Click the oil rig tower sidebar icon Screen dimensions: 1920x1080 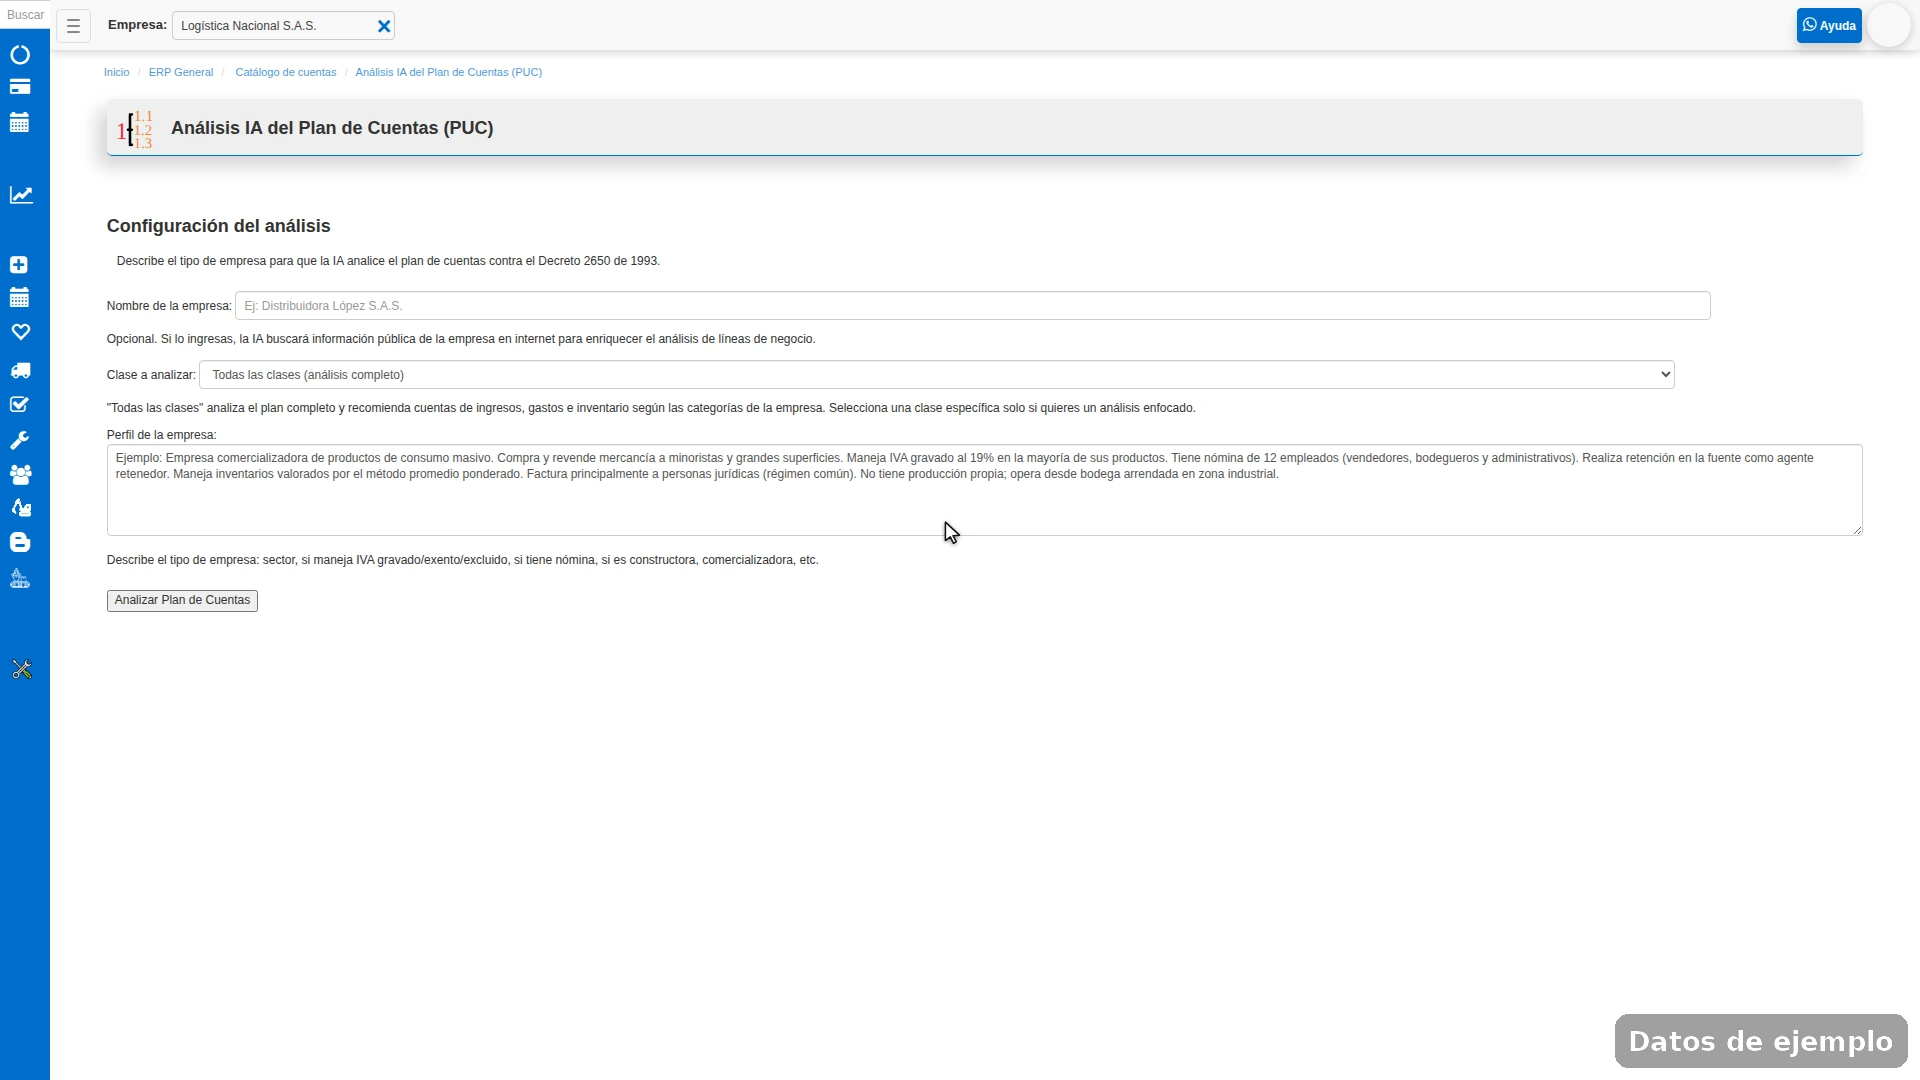20,578
